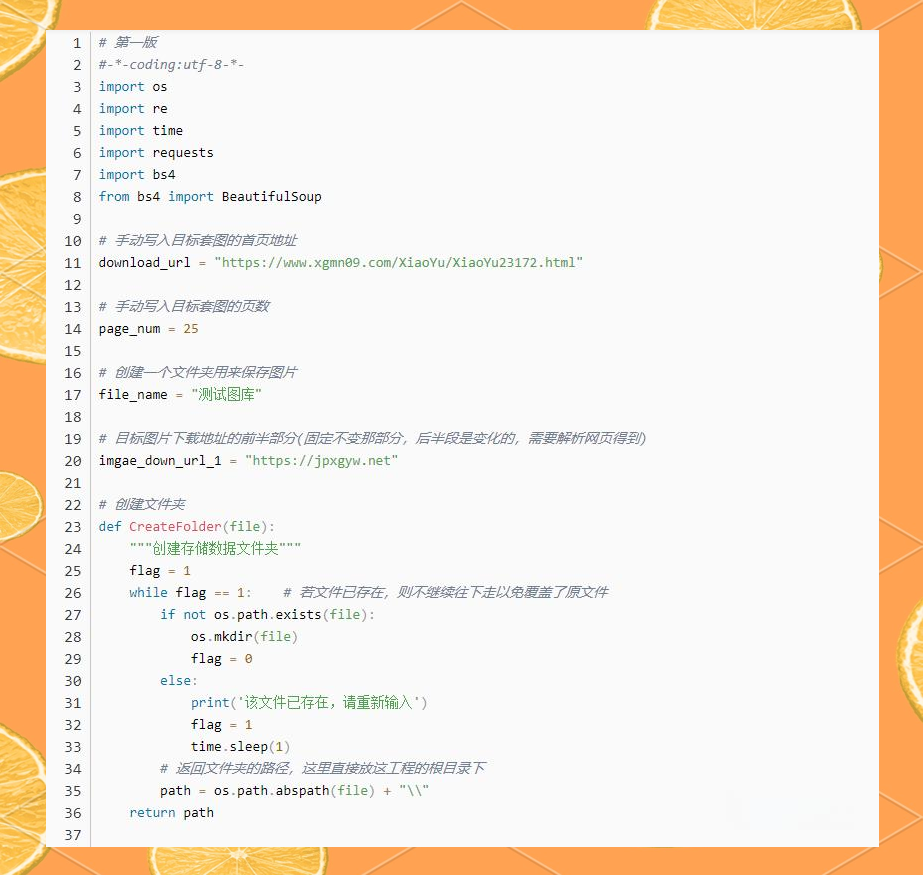923x875 pixels.
Task: Click the 'import time' line
Action: 141,130
